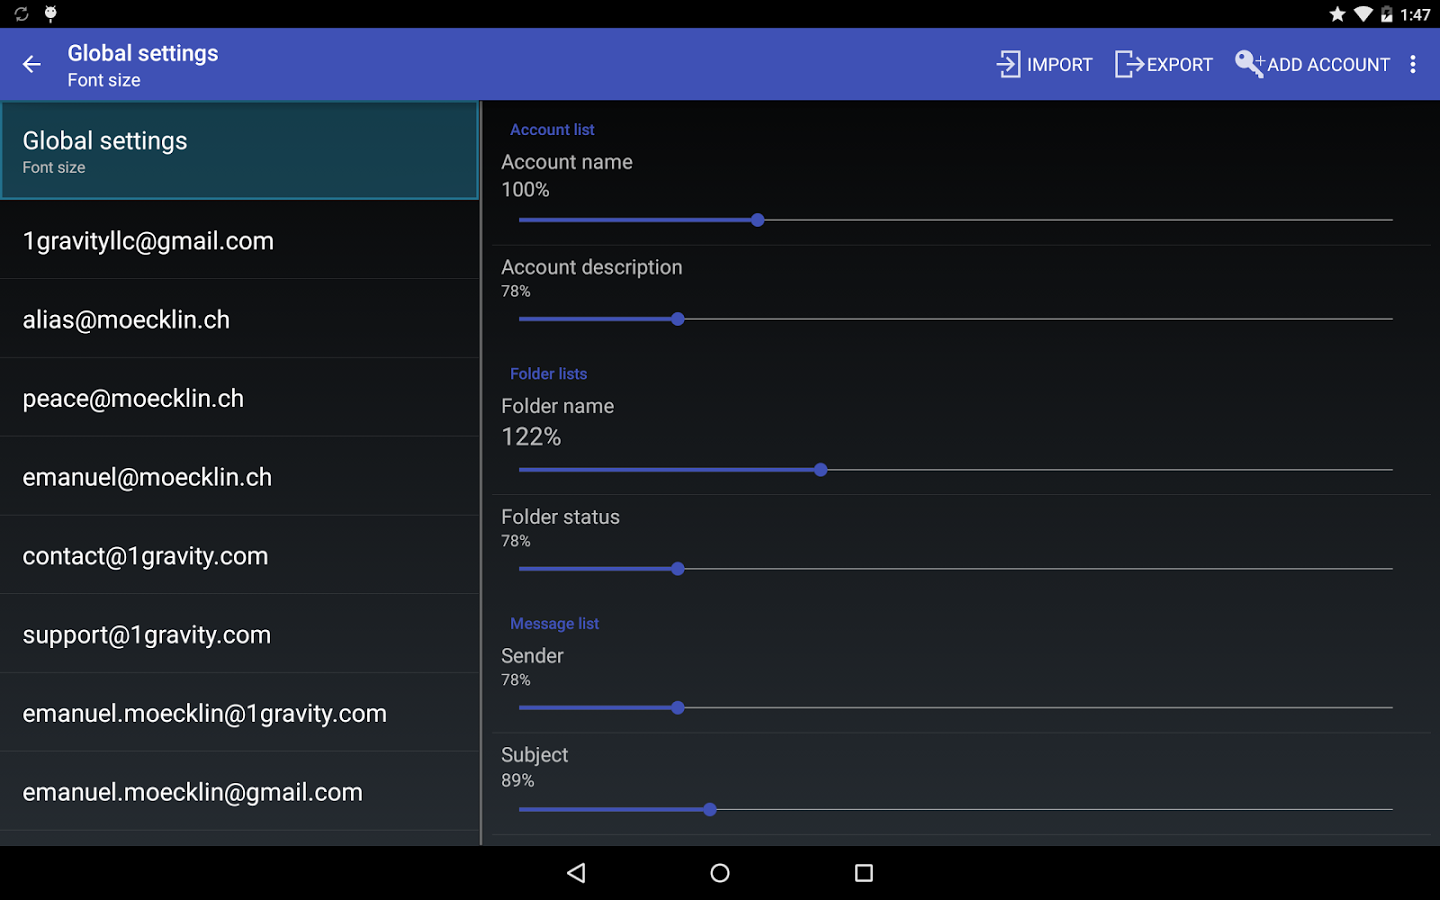Click the Folder status slider handle
Image resolution: width=1440 pixels, height=900 pixels.
point(678,569)
